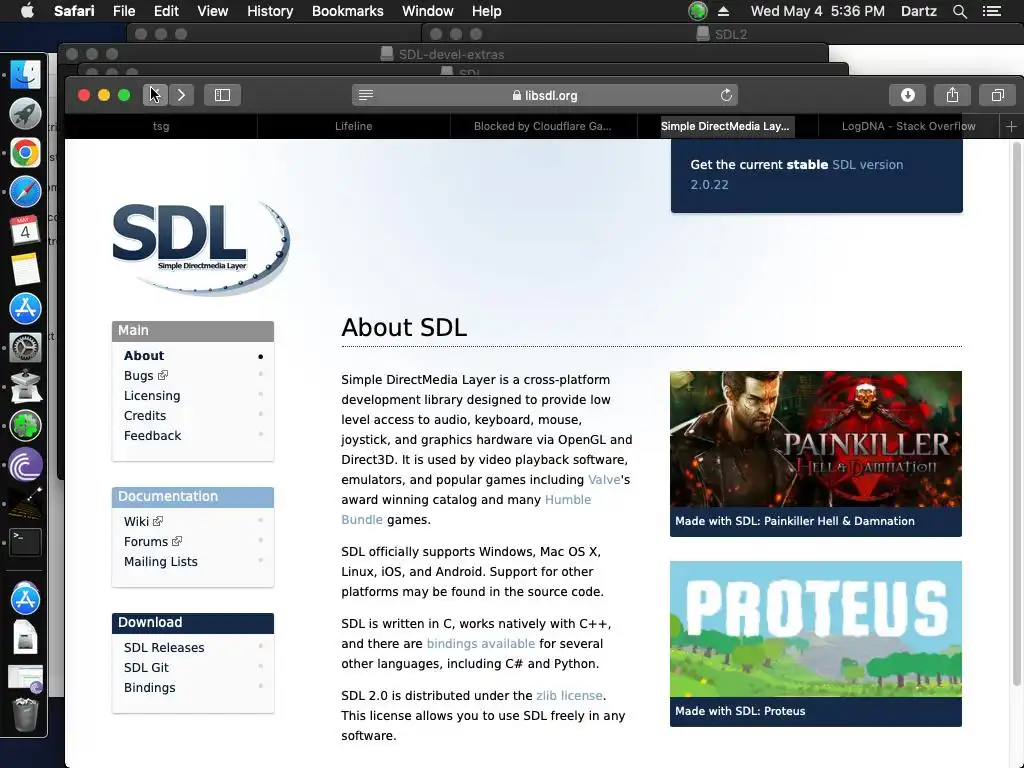Open Terminal from the Dock
The width and height of the screenshot is (1024, 768).
[x=25, y=543]
